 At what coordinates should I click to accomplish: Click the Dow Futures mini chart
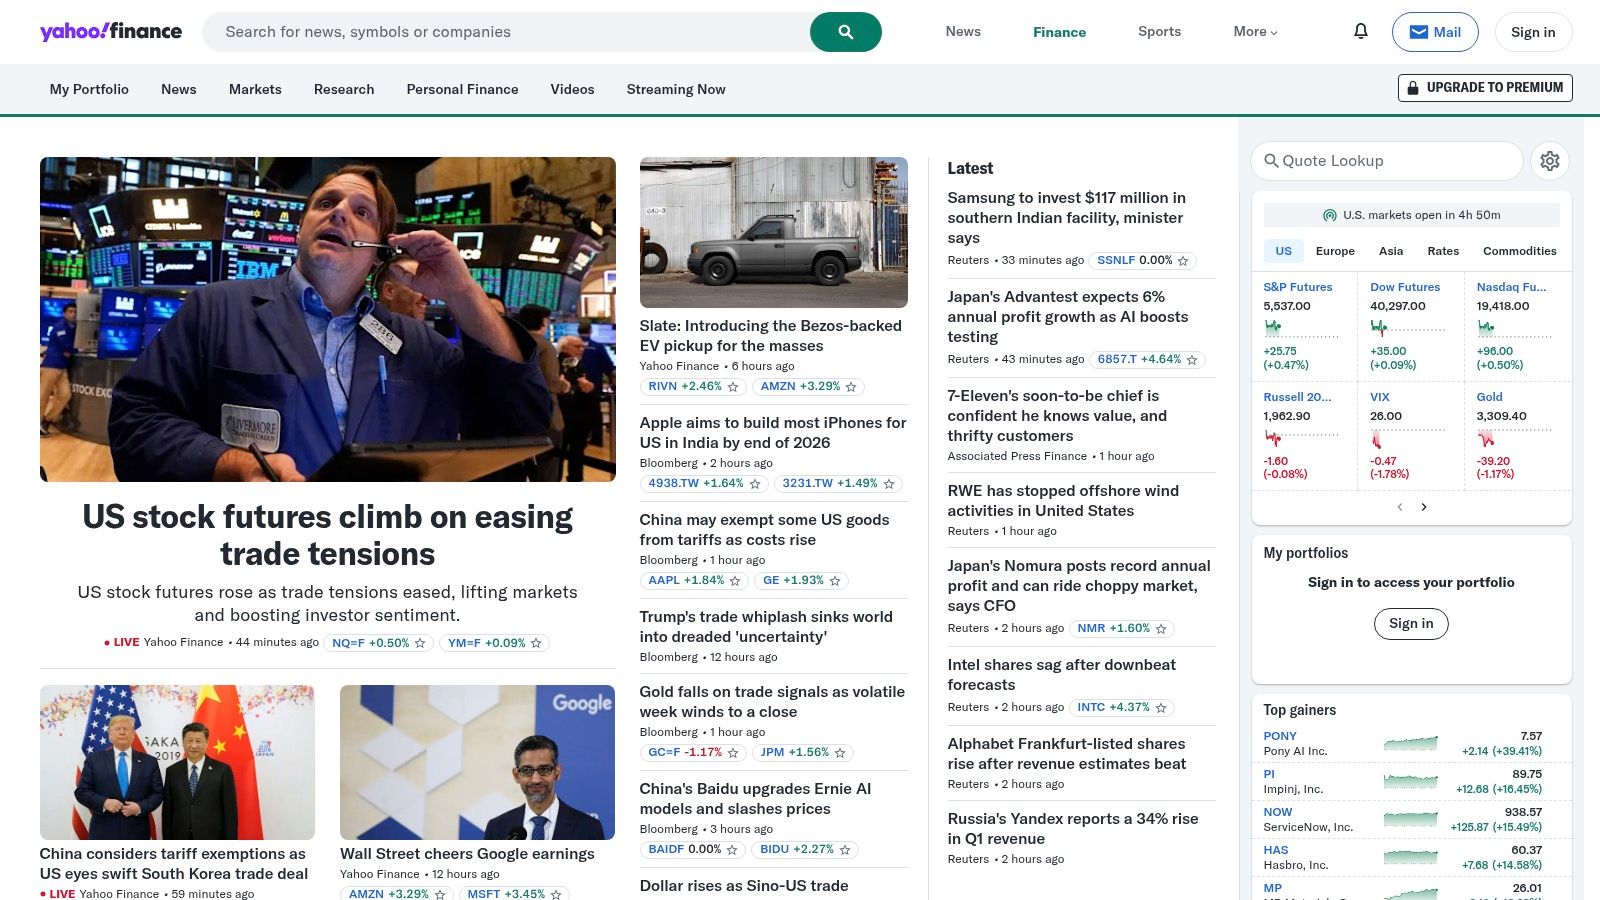click(x=1408, y=328)
